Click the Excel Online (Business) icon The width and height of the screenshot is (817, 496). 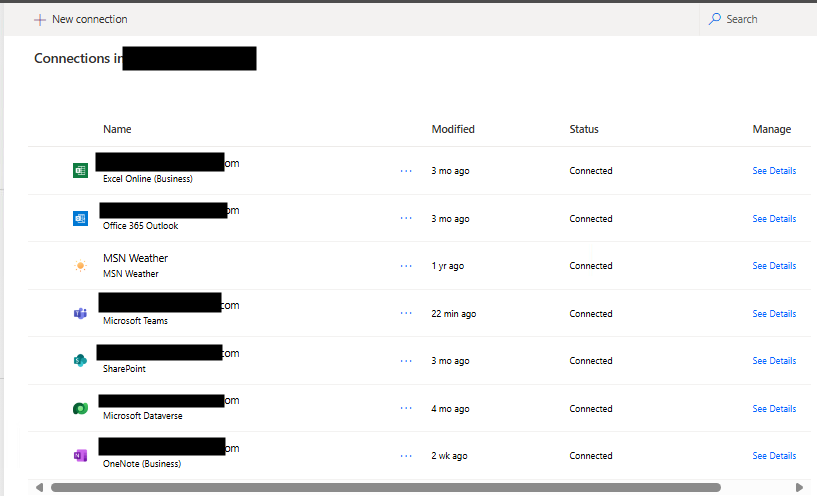tap(80, 170)
